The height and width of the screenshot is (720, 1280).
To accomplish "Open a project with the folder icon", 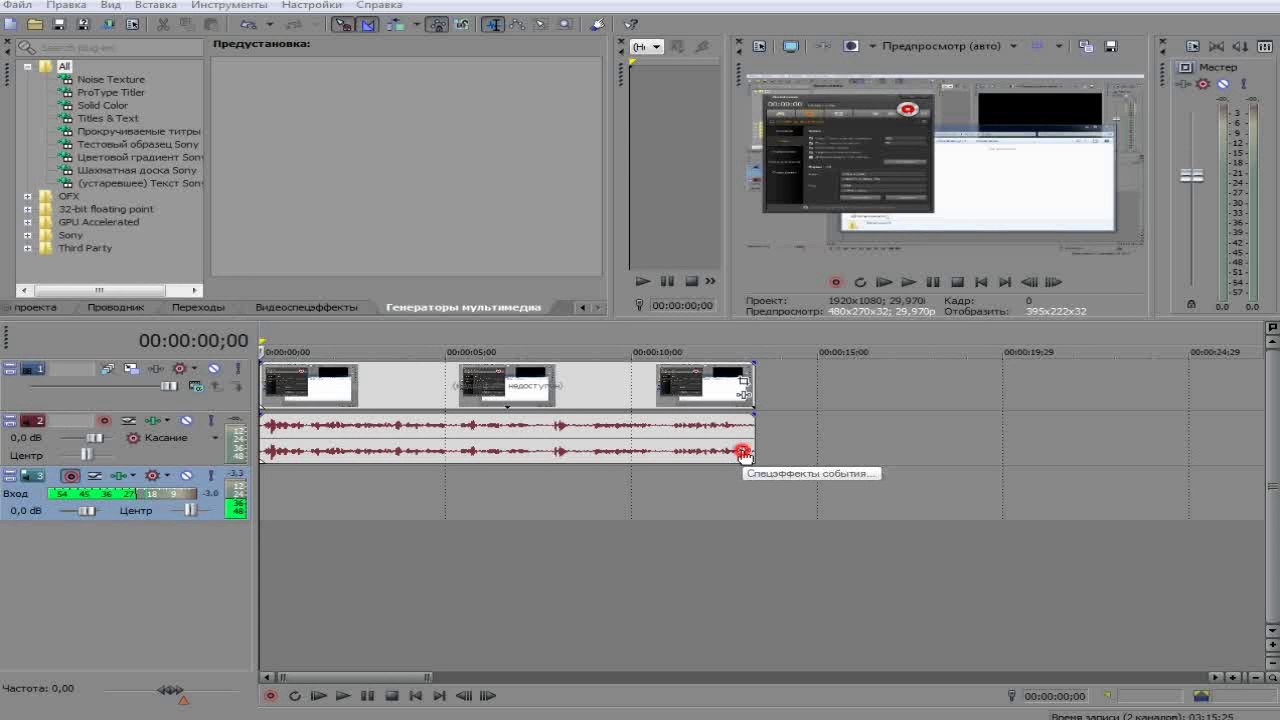I will 35,24.
